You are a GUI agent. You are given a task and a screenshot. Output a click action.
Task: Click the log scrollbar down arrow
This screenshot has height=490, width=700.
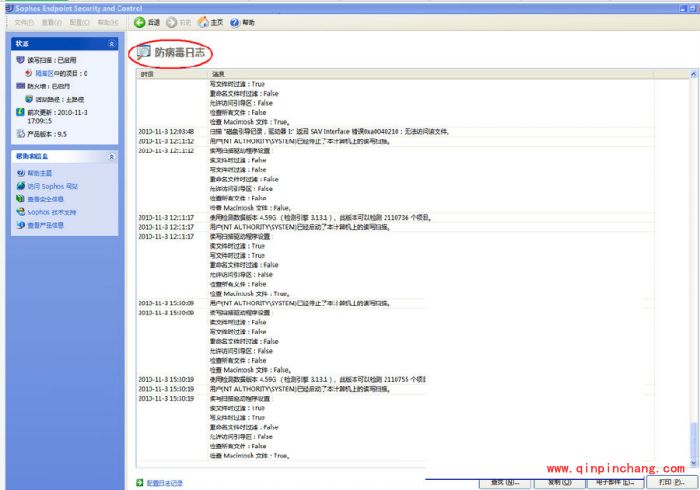(693, 464)
